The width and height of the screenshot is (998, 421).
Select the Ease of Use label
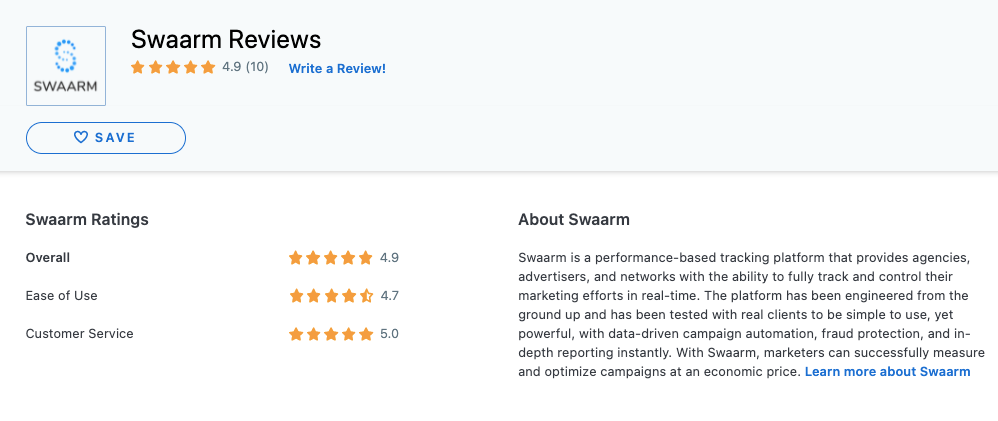pos(62,296)
